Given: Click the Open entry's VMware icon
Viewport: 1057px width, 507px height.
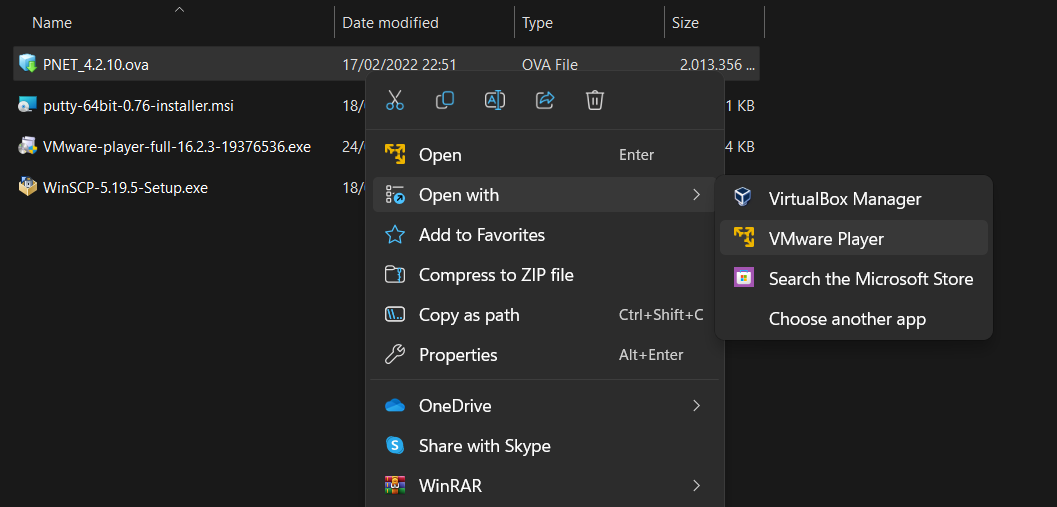Looking at the screenshot, I should [394, 154].
